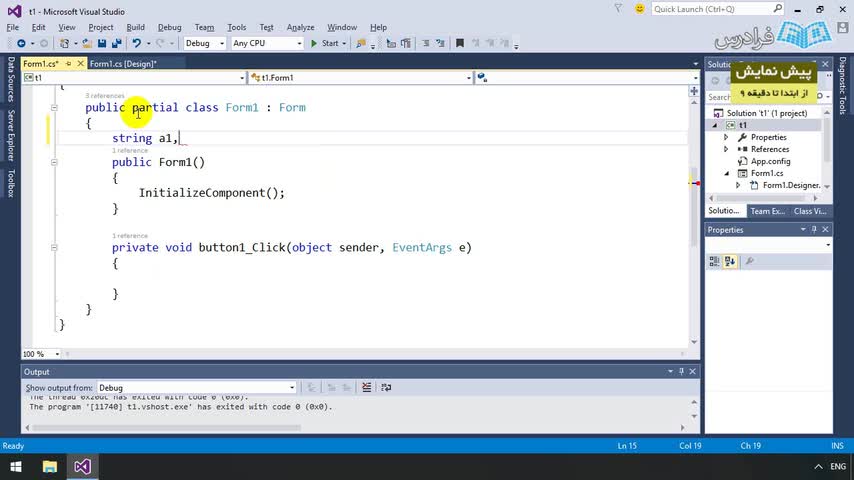The height and width of the screenshot is (480, 854).
Task: Click the Start debugging button
Action: [325, 44]
